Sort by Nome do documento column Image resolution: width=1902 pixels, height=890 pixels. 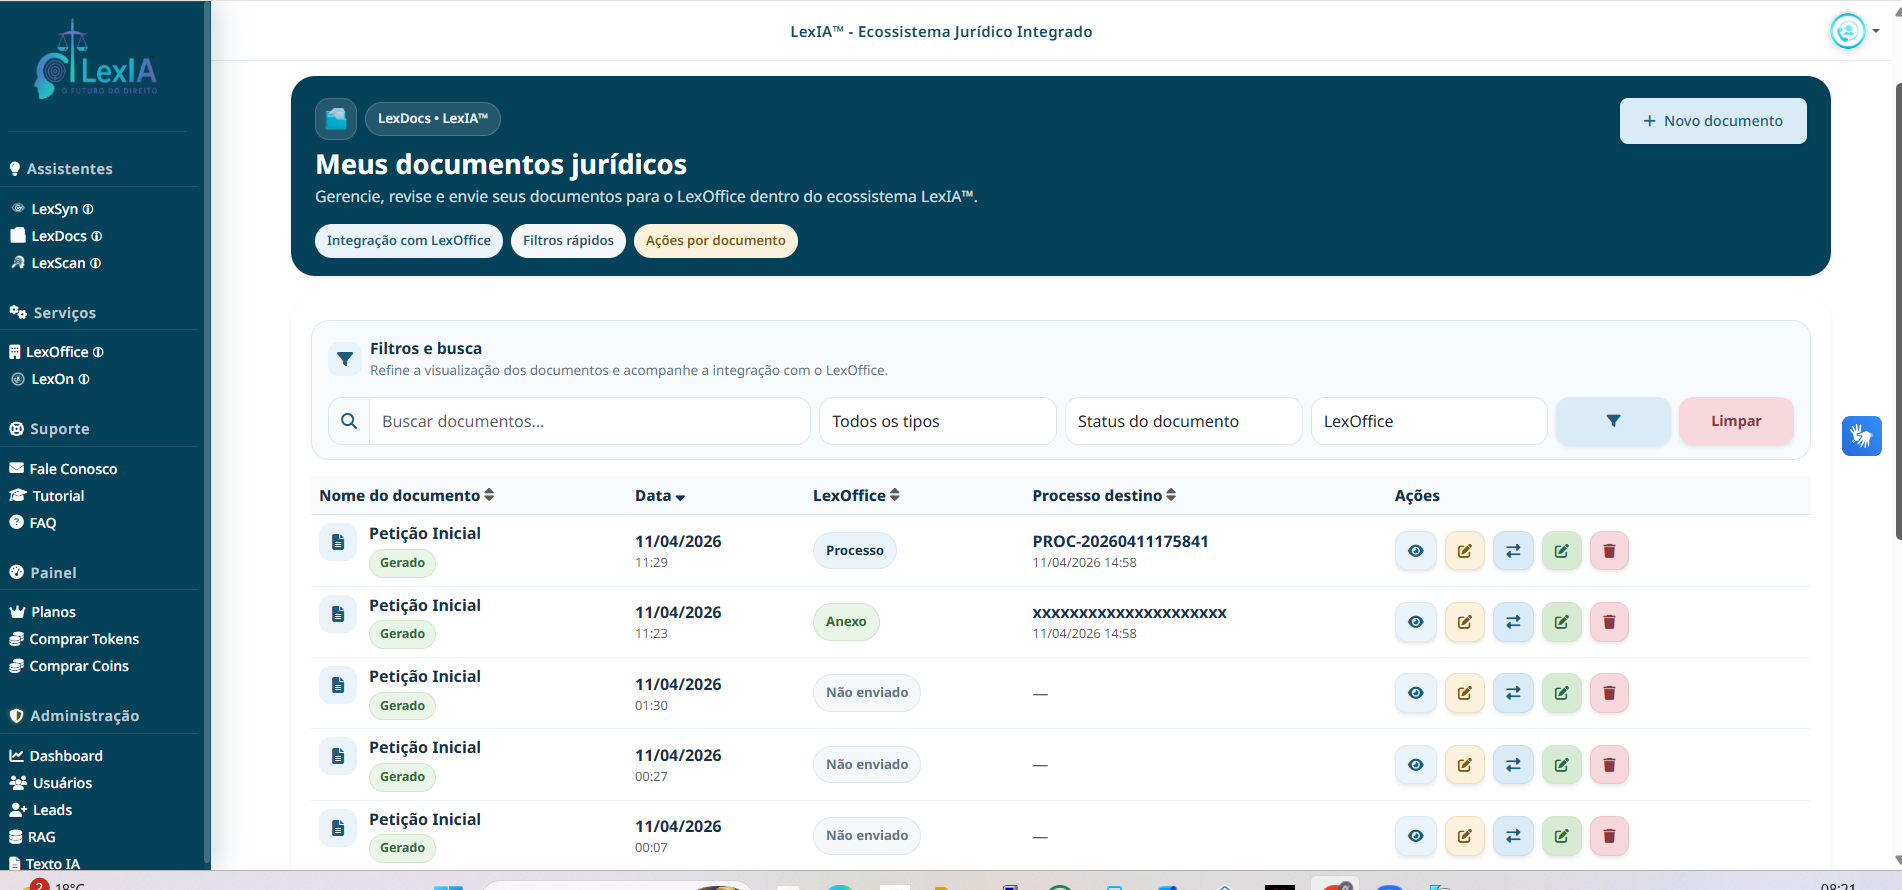406,495
